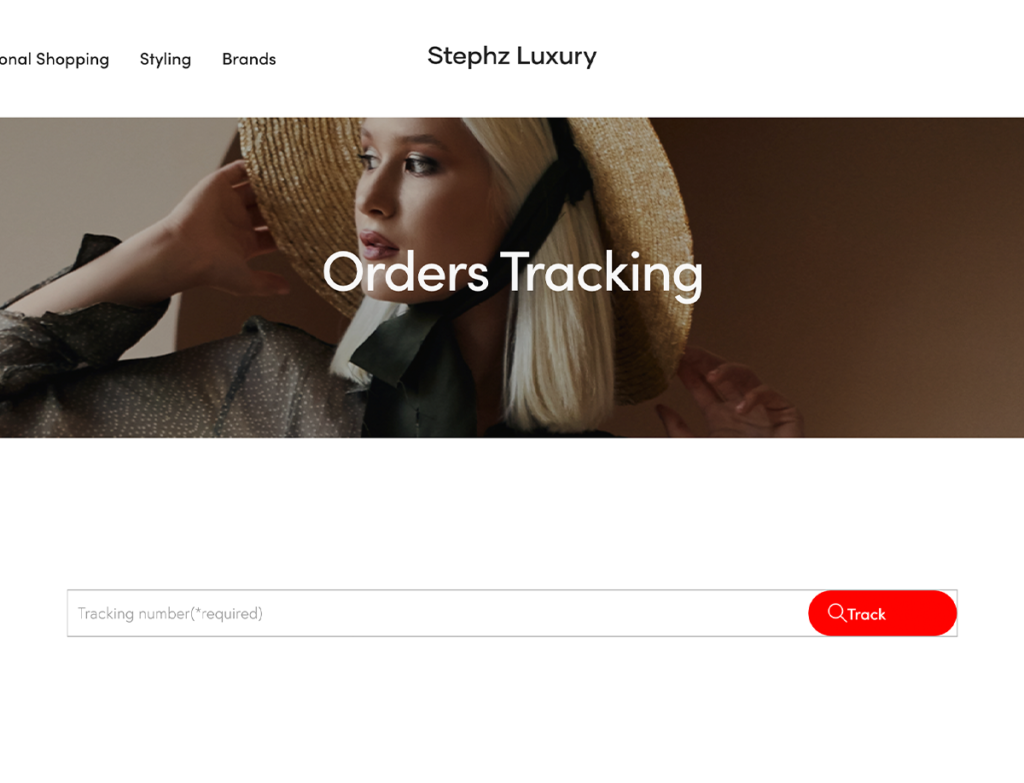
Task: Click the "Track" label text on red button
Action: (x=866, y=614)
